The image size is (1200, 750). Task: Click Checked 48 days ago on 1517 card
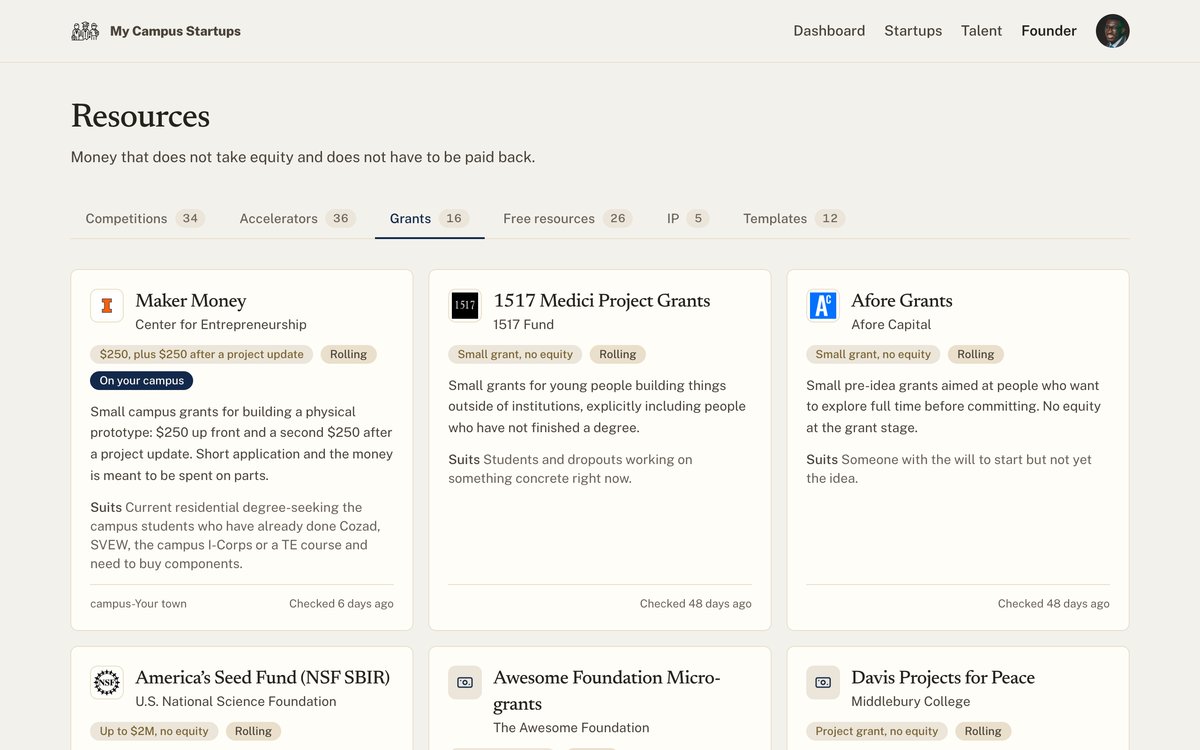pos(696,603)
